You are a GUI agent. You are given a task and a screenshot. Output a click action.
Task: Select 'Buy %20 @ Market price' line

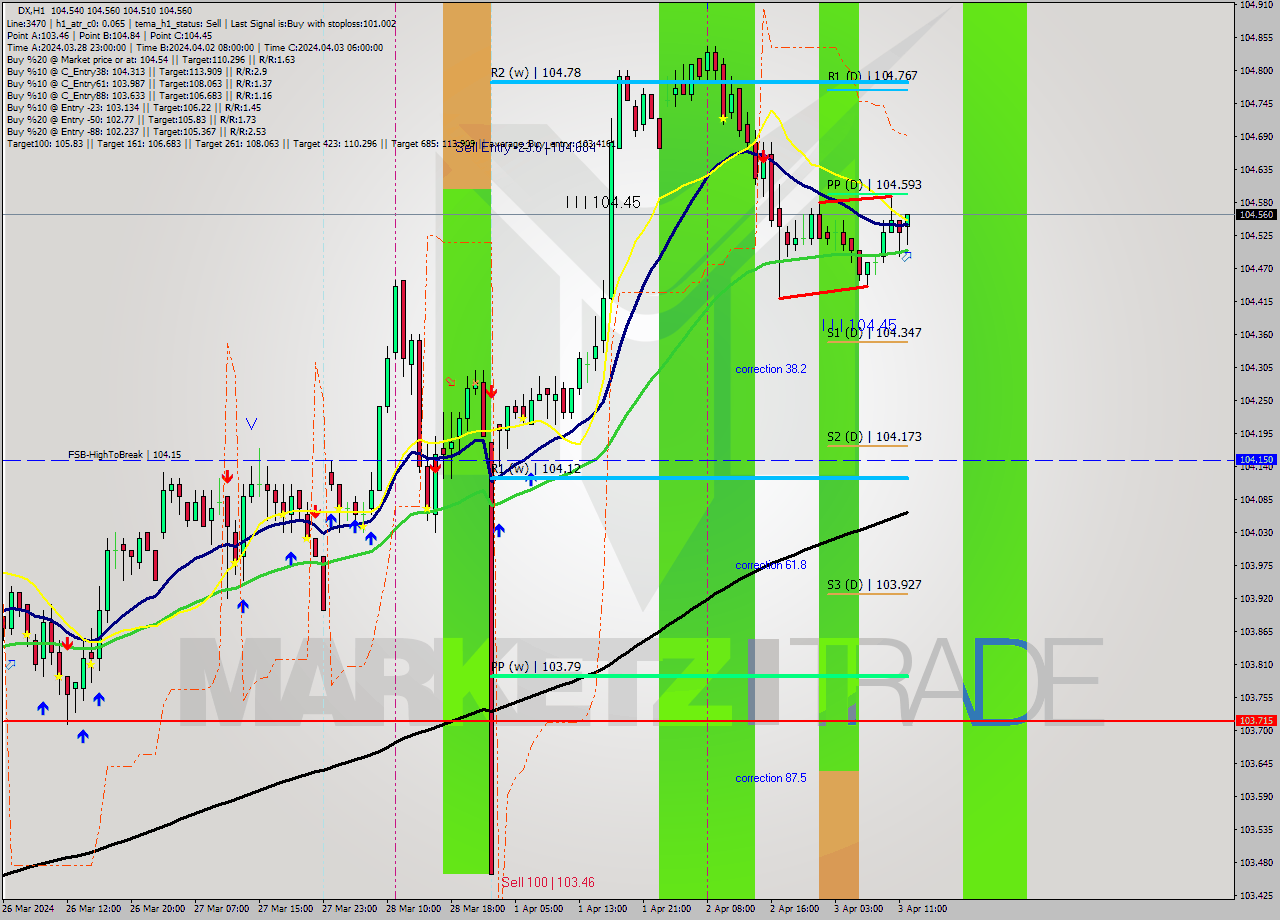[151, 59]
